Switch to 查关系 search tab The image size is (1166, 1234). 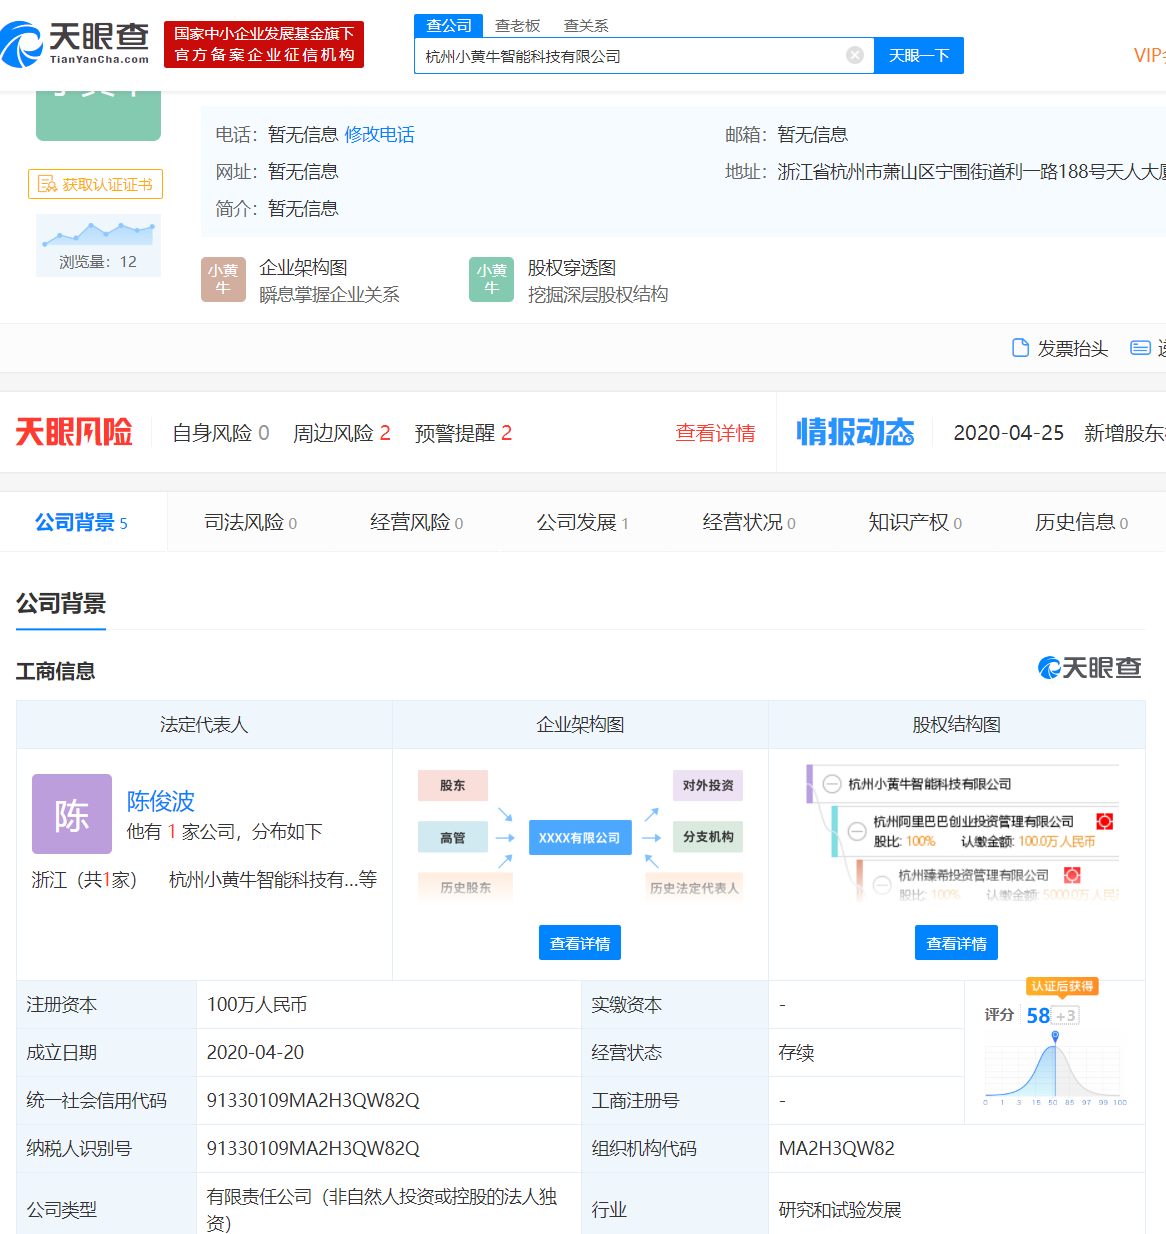(x=586, y=25)
